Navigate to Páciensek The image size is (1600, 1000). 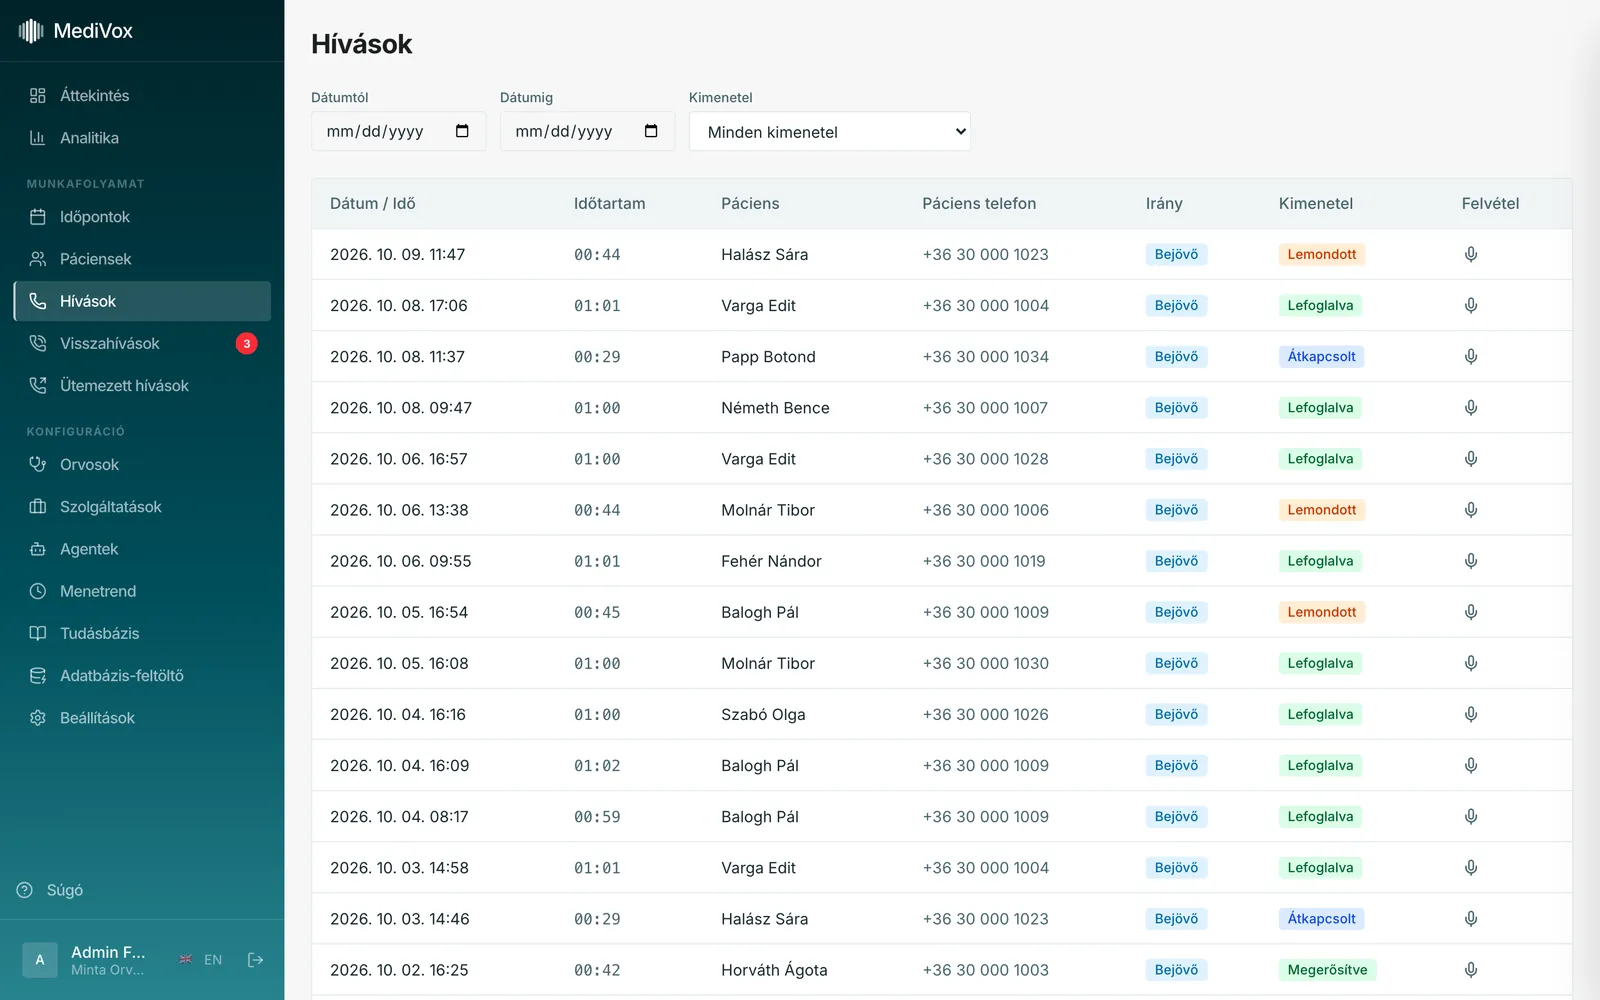pyautogui.click(x=142, y=259)
